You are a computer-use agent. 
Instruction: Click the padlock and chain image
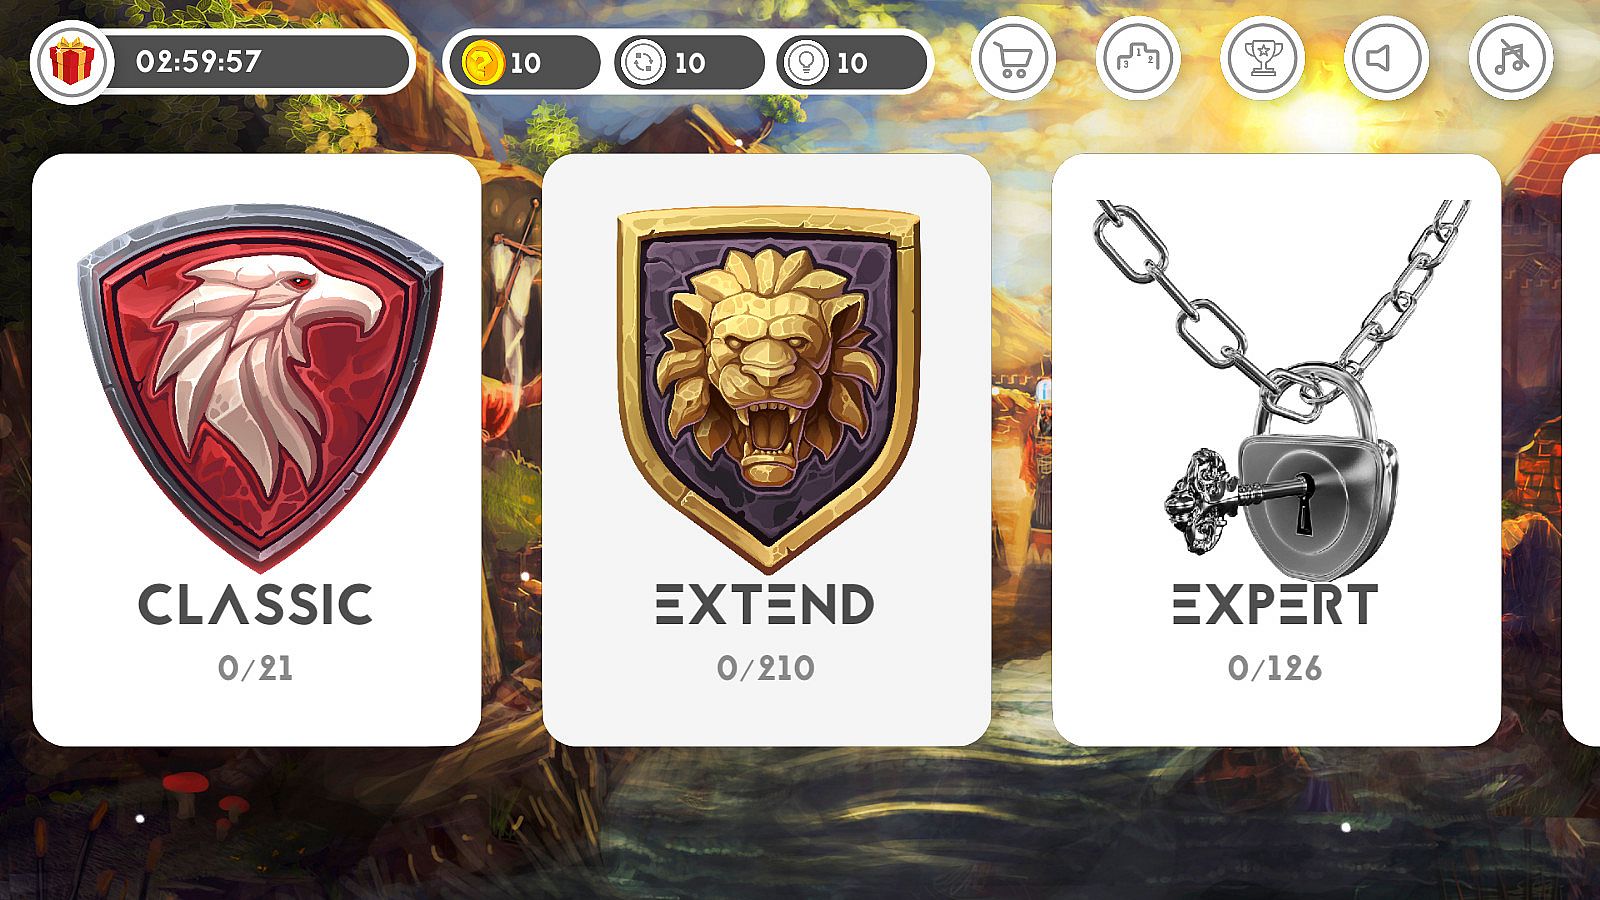pos(1280,390)
